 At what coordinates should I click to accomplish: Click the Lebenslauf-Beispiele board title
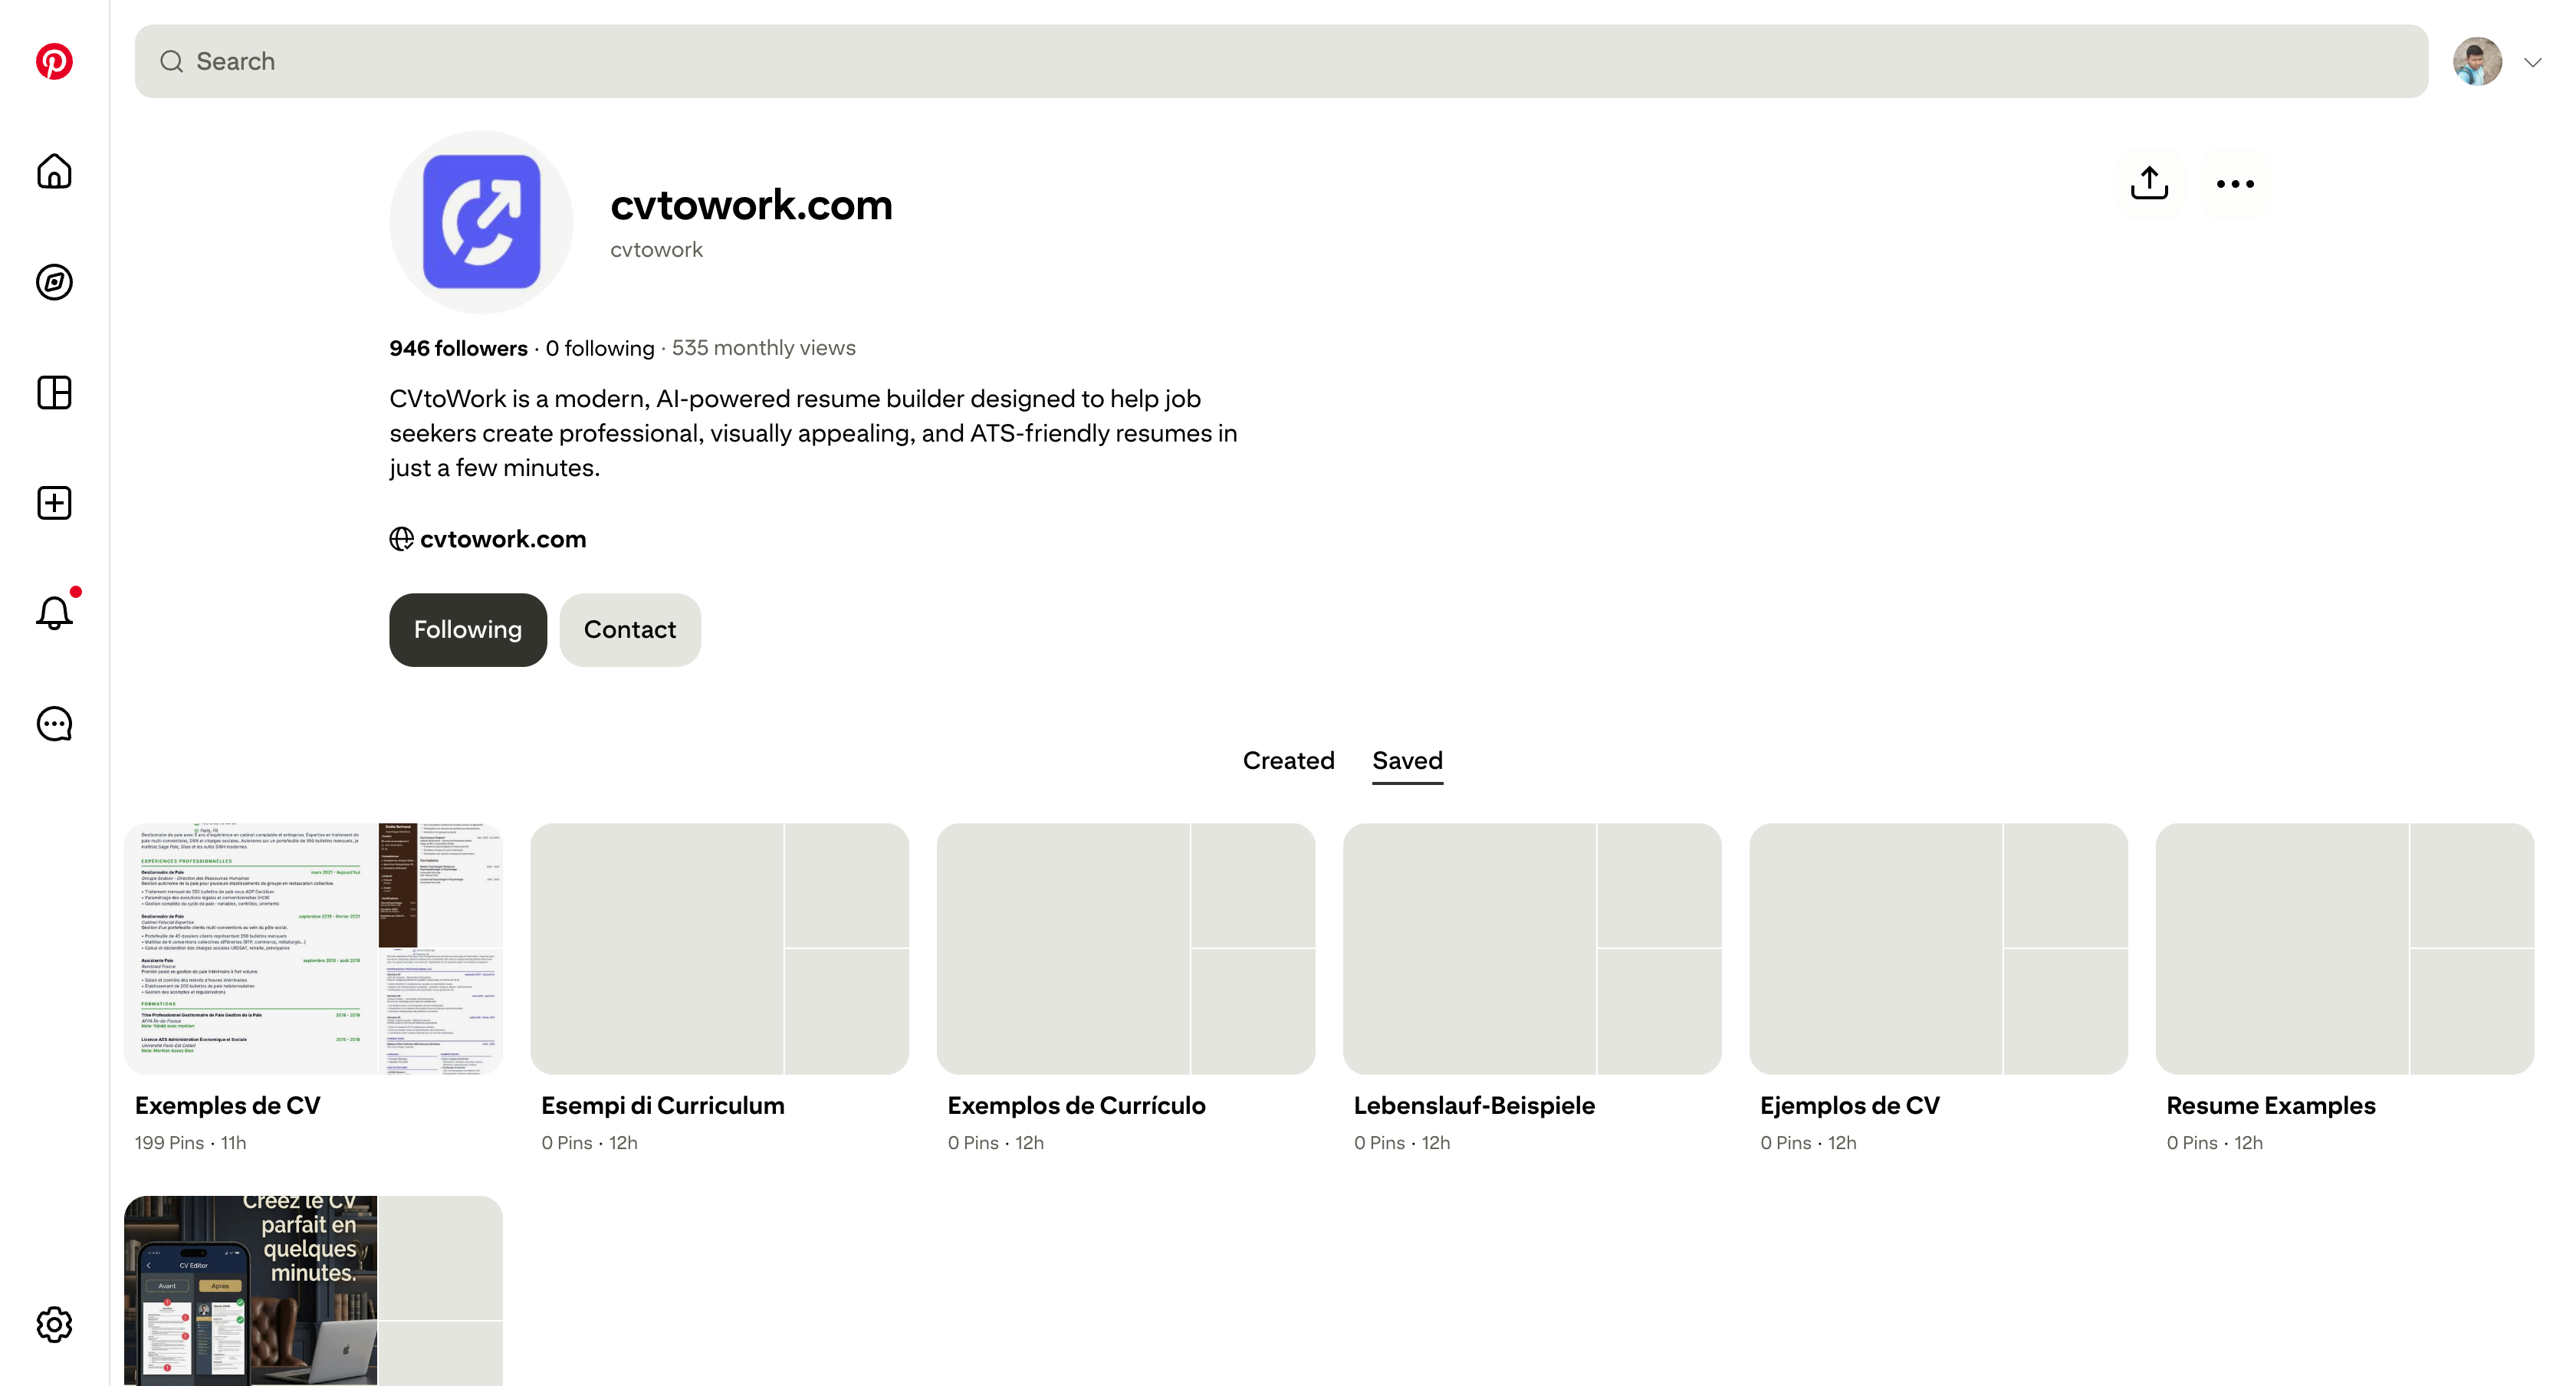tap(1474, 1106)
